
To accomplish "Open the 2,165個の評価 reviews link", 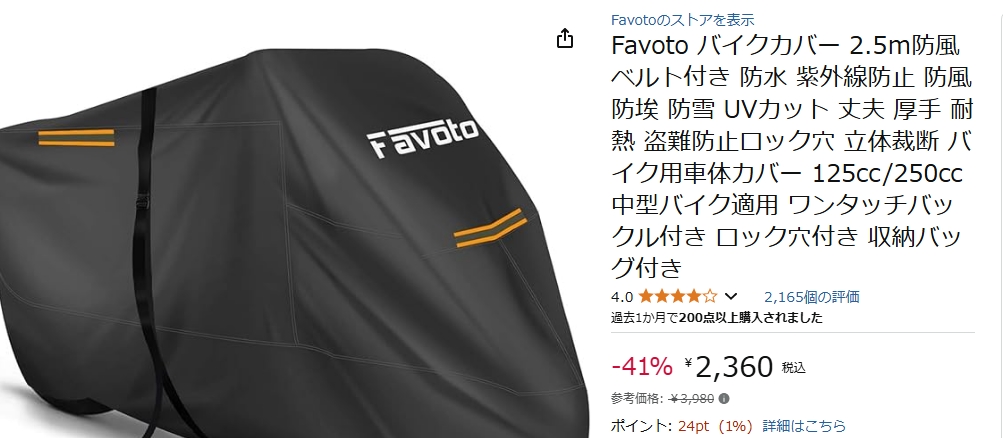I will (812, 297).
